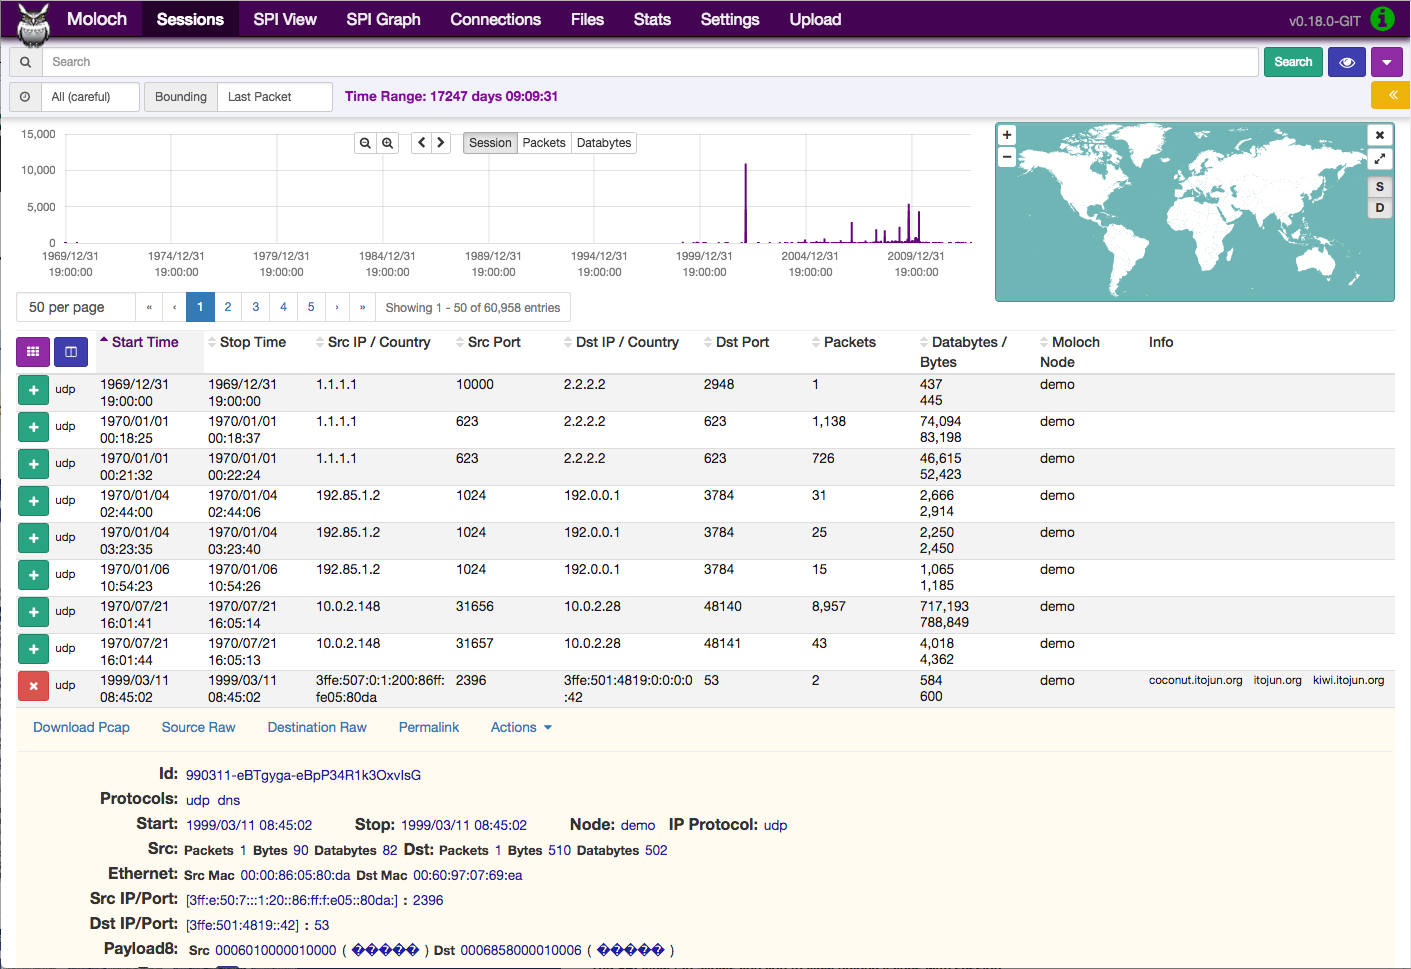Switch the graph to the Packets tab

(544, 142)
